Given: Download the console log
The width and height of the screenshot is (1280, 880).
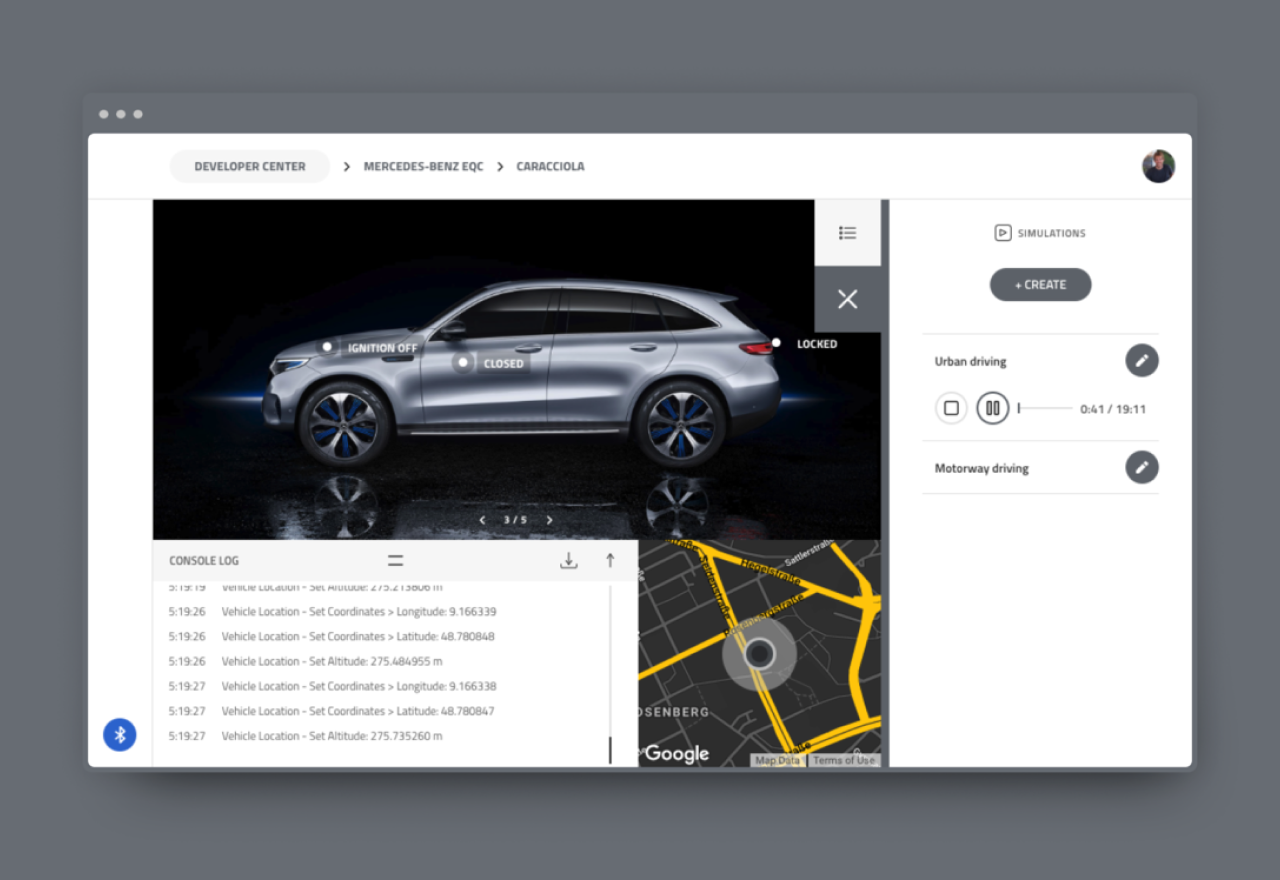Looking at the screenshot, I should point(569,561).
